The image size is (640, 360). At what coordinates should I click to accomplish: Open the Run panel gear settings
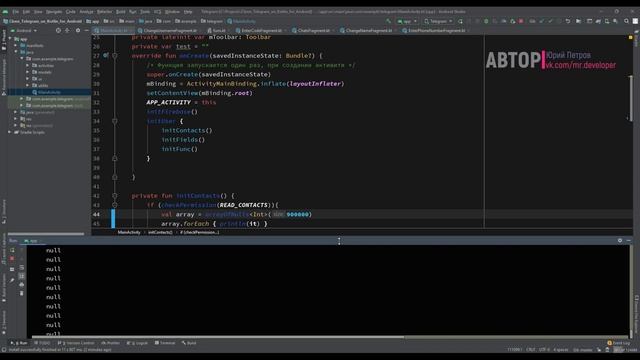620,240
